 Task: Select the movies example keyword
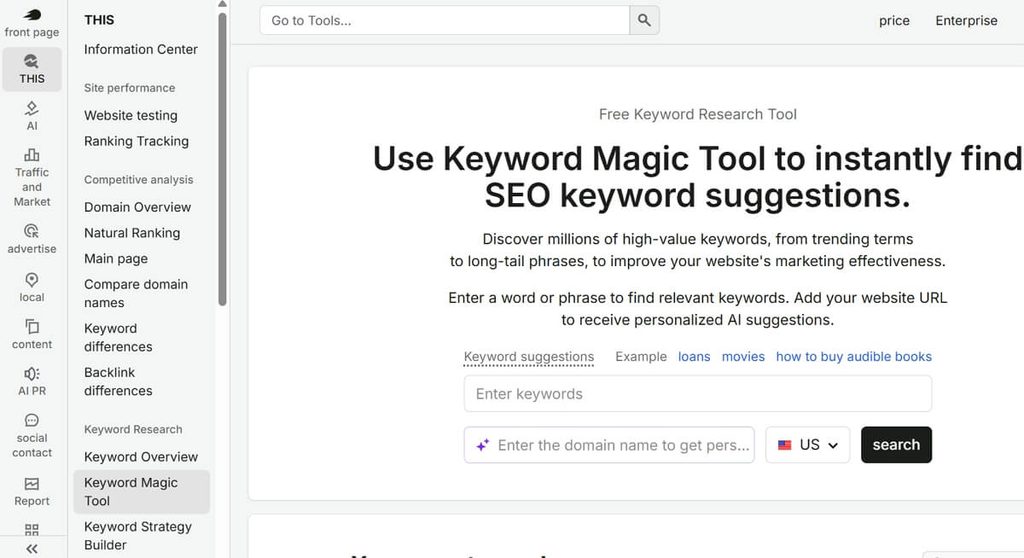pos(743,357)
